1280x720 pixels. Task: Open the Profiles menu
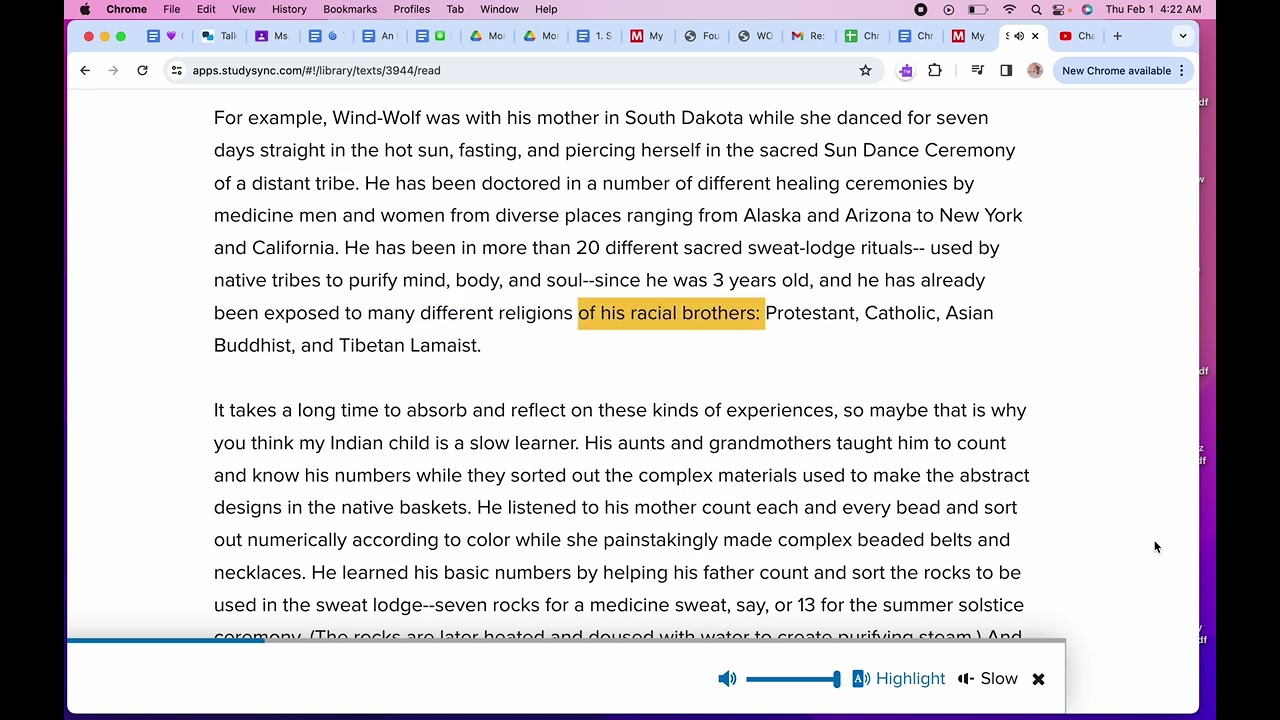coord(411,9)
